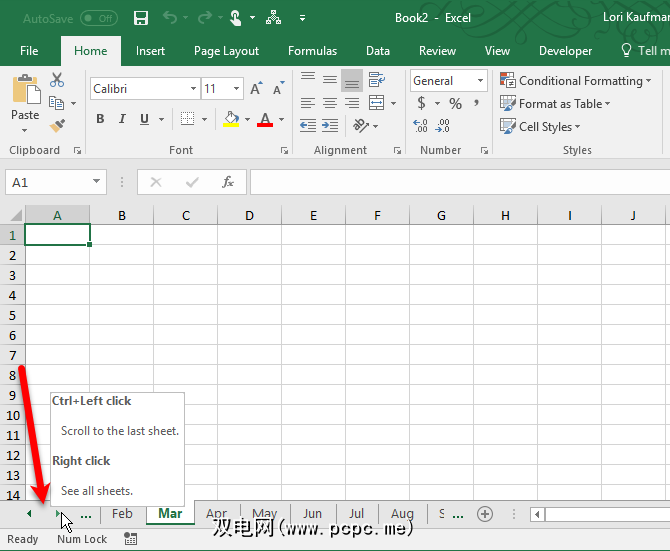The image size is (670, 551).
Task: Toggle Italic formatting
Action: coord(123,119)
